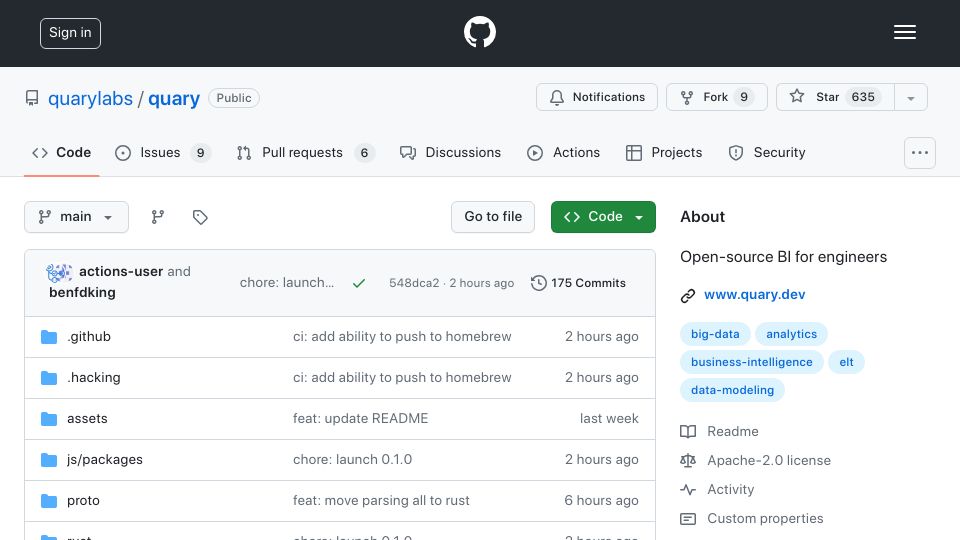The height and width of the screenshot is (540, 960).
Task: Open the Pull requests tab
Action: coord(305,152)
